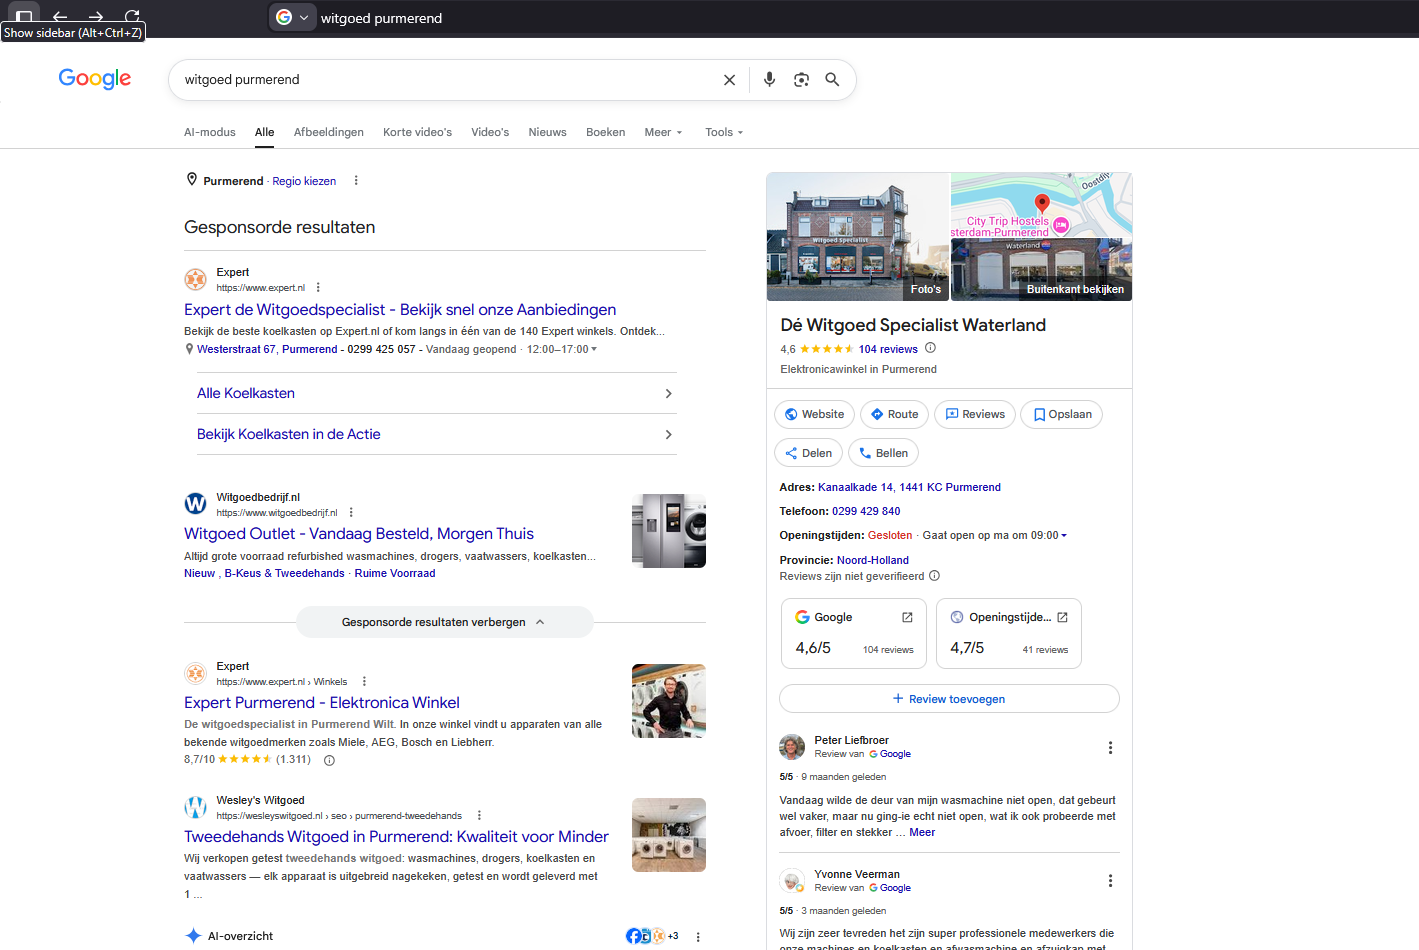Click the Google search input field
Screen dimensions: 1419x950
click(x=447, y=80)
